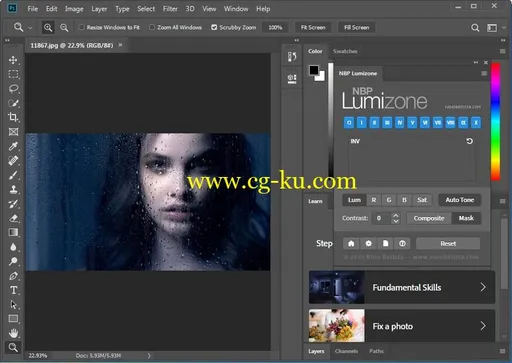Click Lumizone Reset button
This screenshot has height=363, width=512.
click(448, 244)
